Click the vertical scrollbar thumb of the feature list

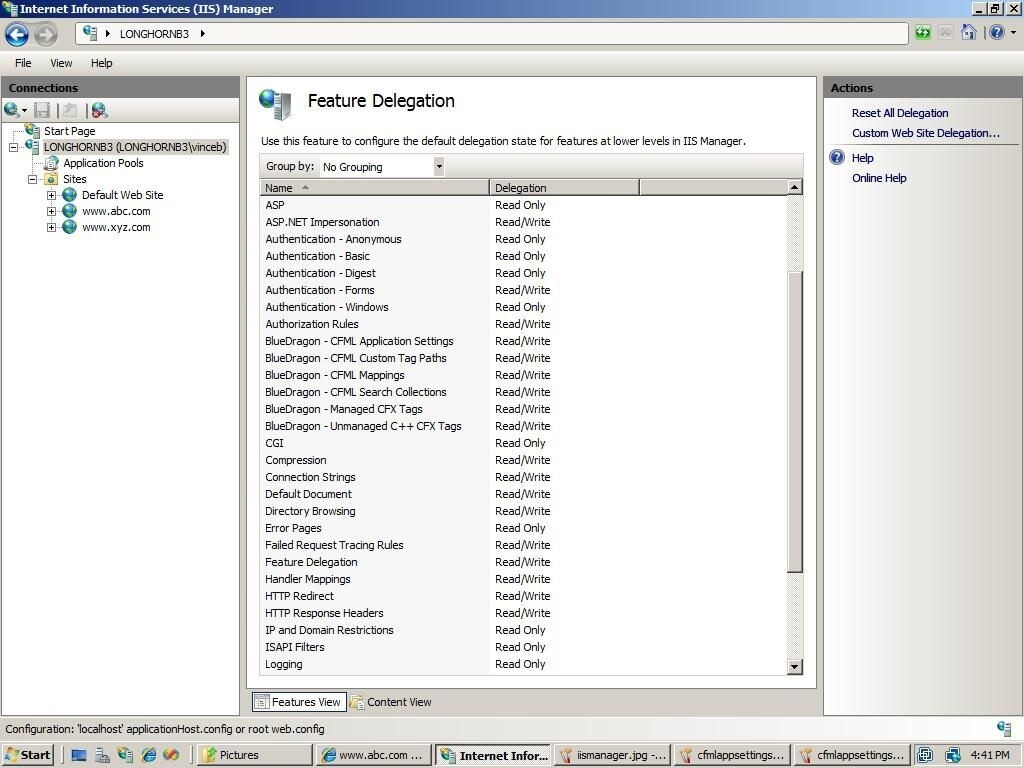pyautogui.click(x=794, y=422)
